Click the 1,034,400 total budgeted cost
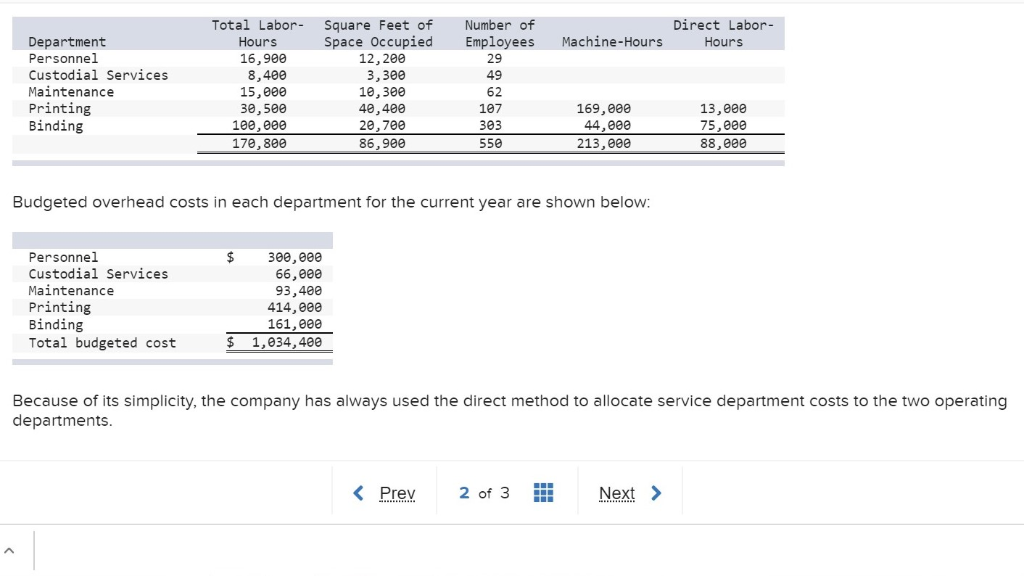Screen dimensions: 1024x576 point(287,342)
